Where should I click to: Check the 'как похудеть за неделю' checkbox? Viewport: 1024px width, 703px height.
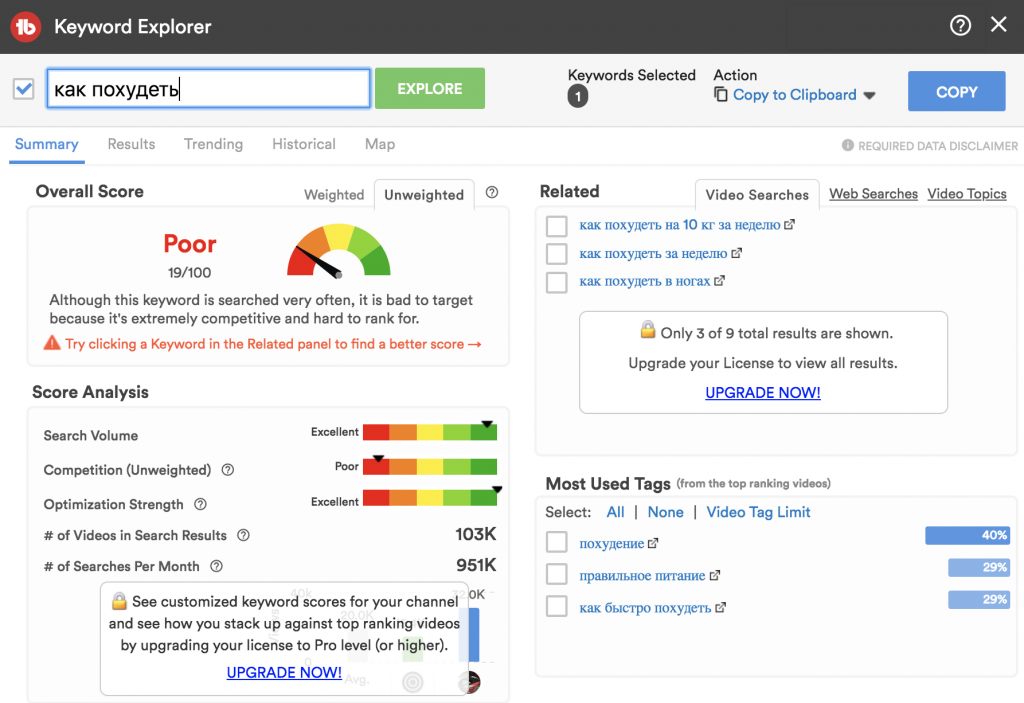click(x=557, y=254)
